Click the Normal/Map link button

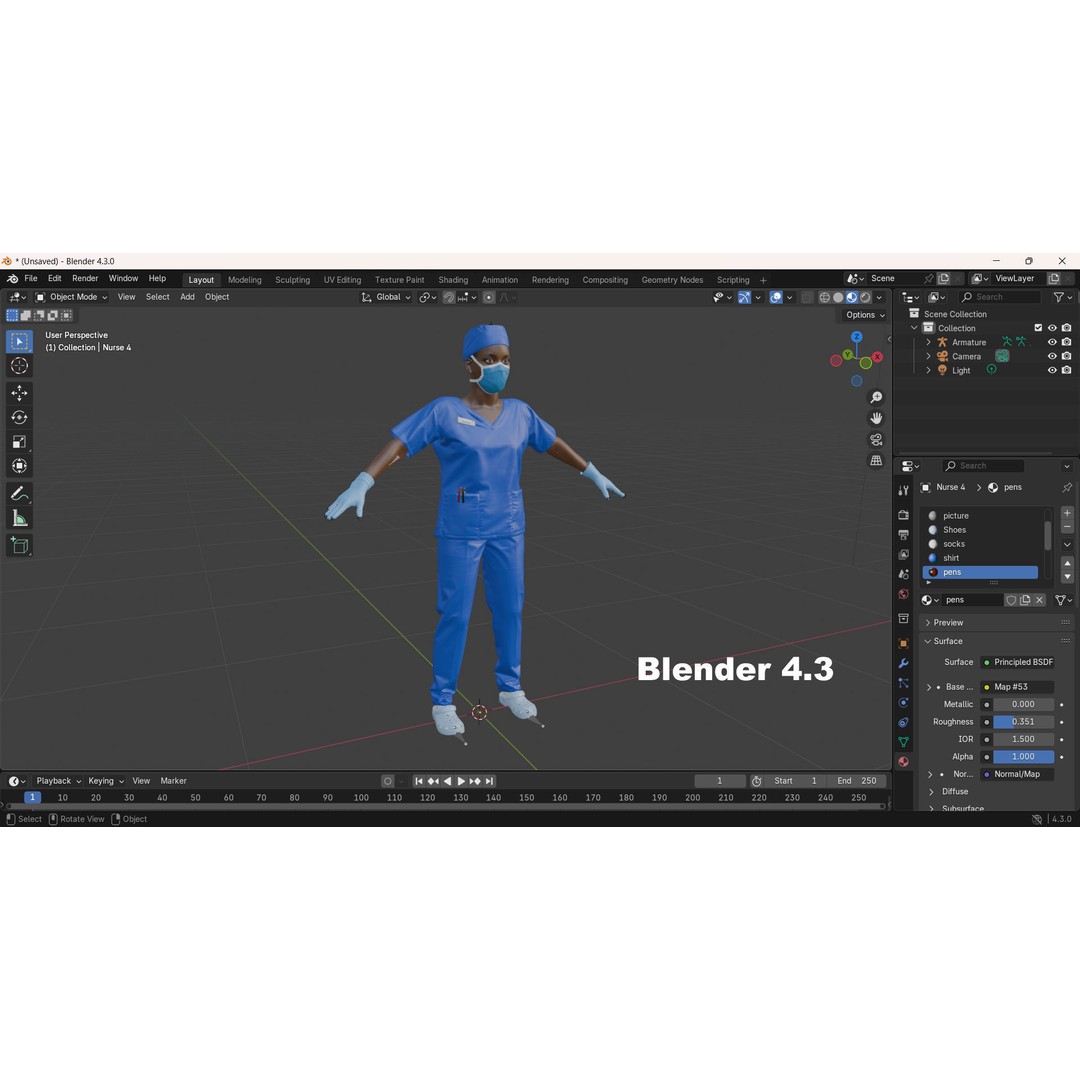click(1017, 774)
